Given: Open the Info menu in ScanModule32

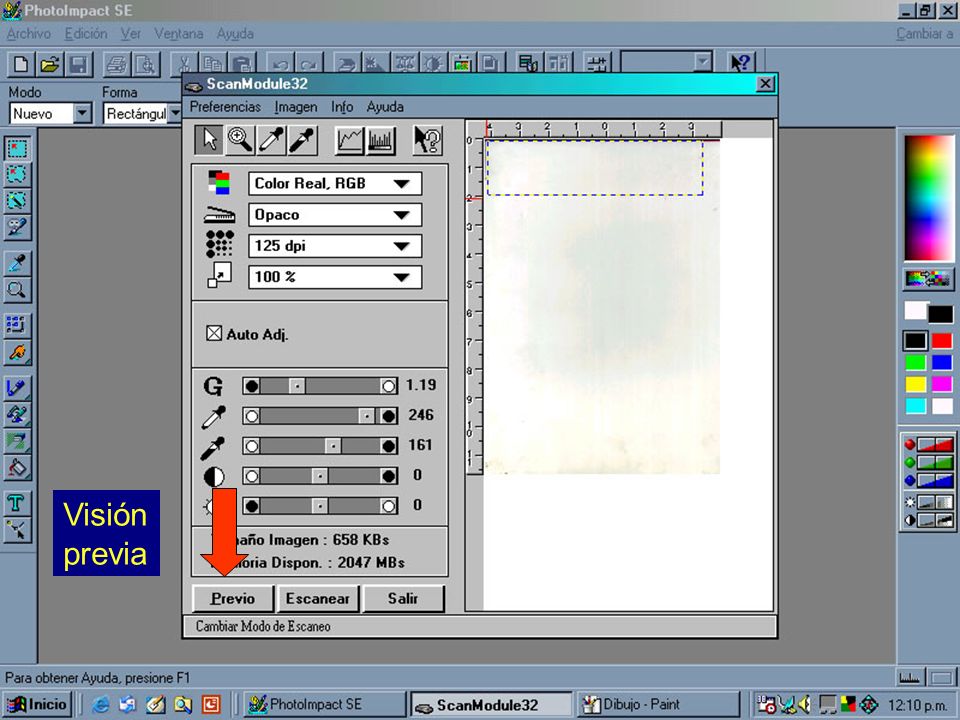Looking at the screenshot, I should click(342, 107).
